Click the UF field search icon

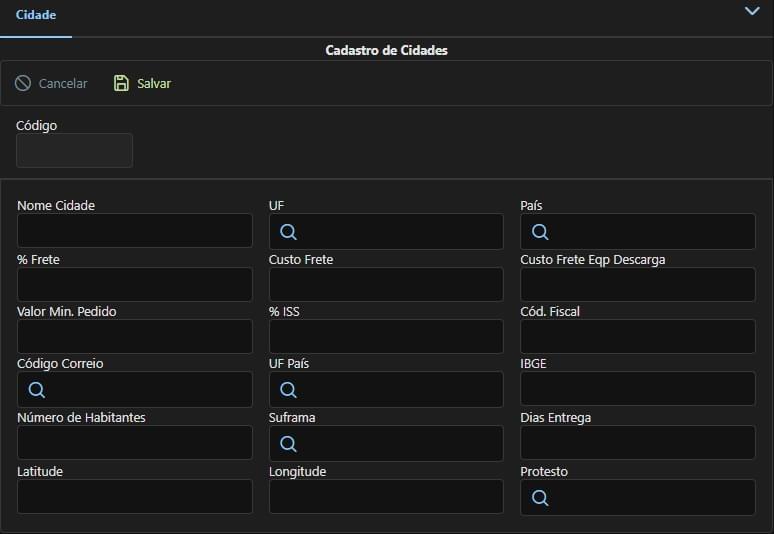(x=288, y=231)
